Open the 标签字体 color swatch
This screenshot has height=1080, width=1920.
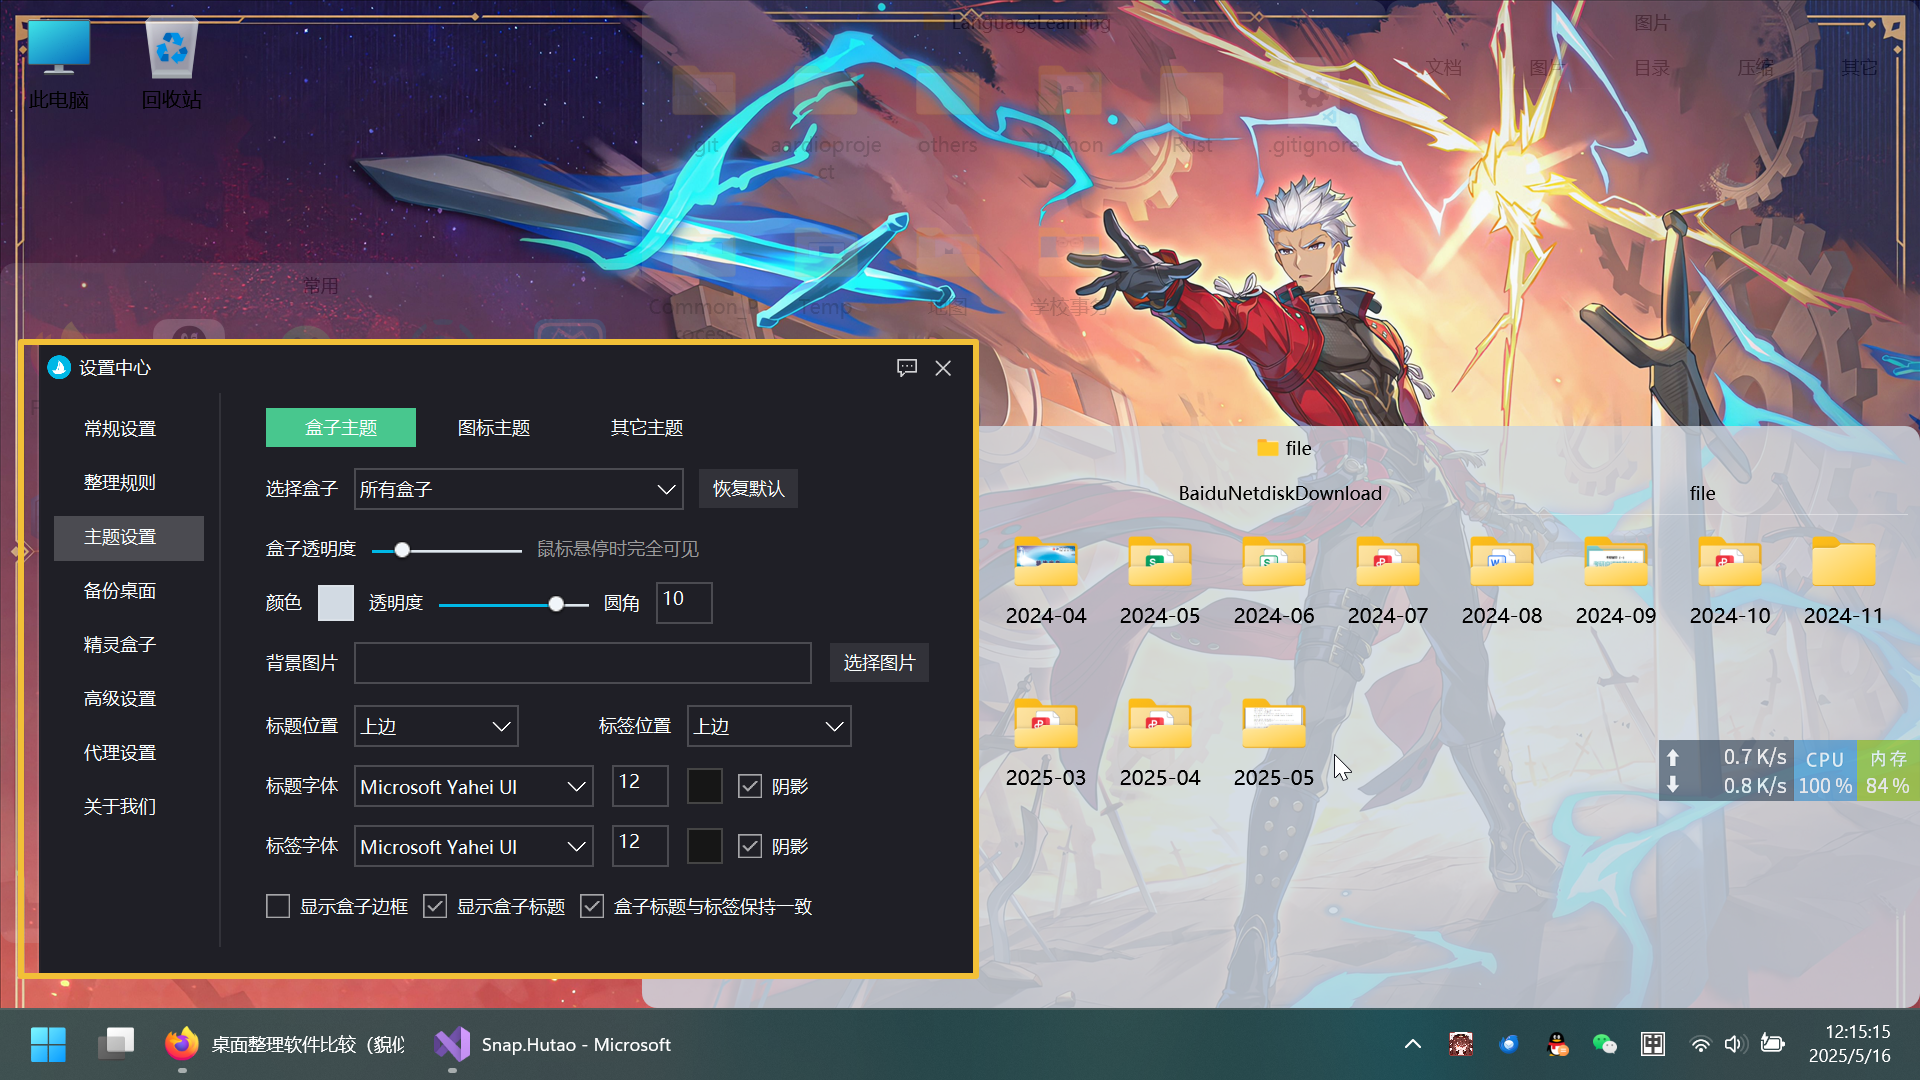(x=705, y=847)
